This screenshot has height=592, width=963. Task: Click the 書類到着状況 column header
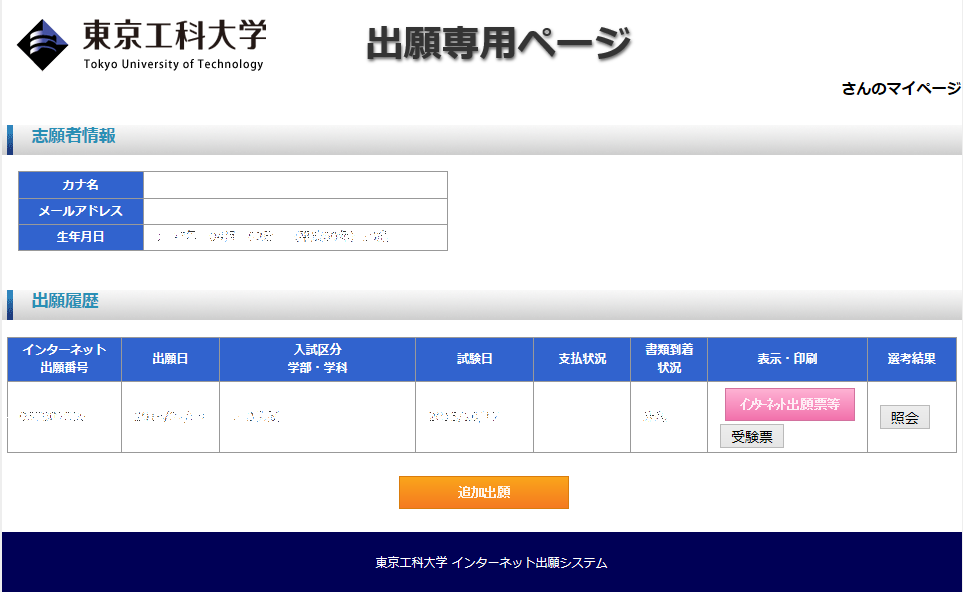[669, 359]
